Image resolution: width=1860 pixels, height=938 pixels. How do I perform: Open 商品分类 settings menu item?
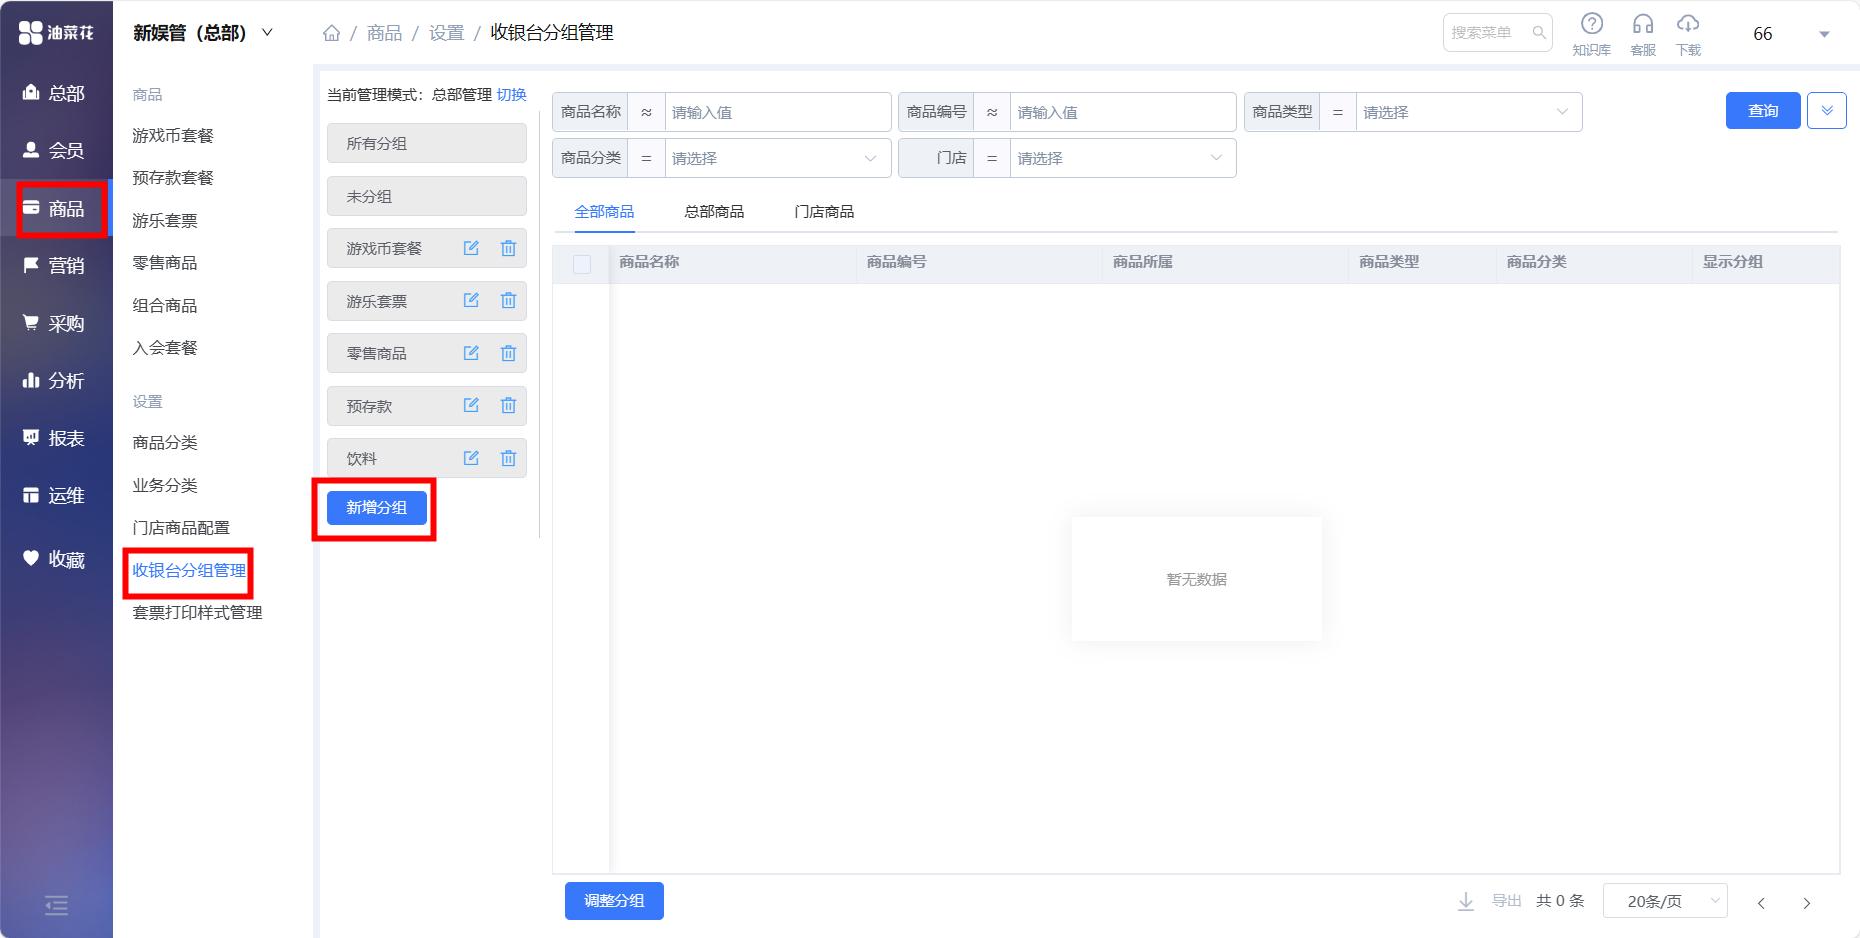coord(165,442)
